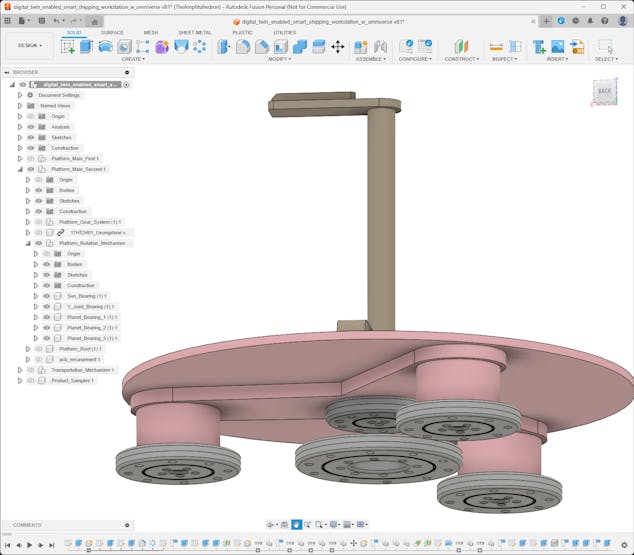This screenshot has width=634, height=555.
Task: Open the DESIGN workspace dropdown
Action: 29,45
